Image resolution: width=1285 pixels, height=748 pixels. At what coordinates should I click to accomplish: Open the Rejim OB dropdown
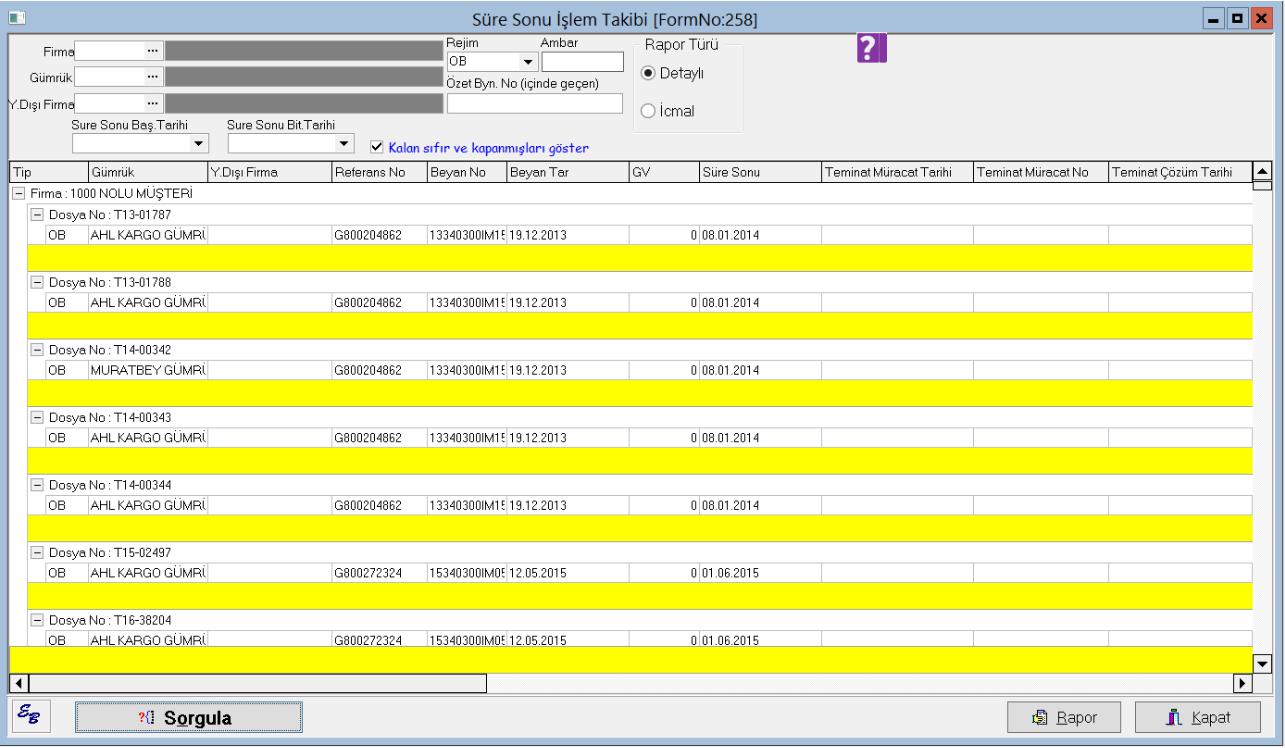pos(528,63)
